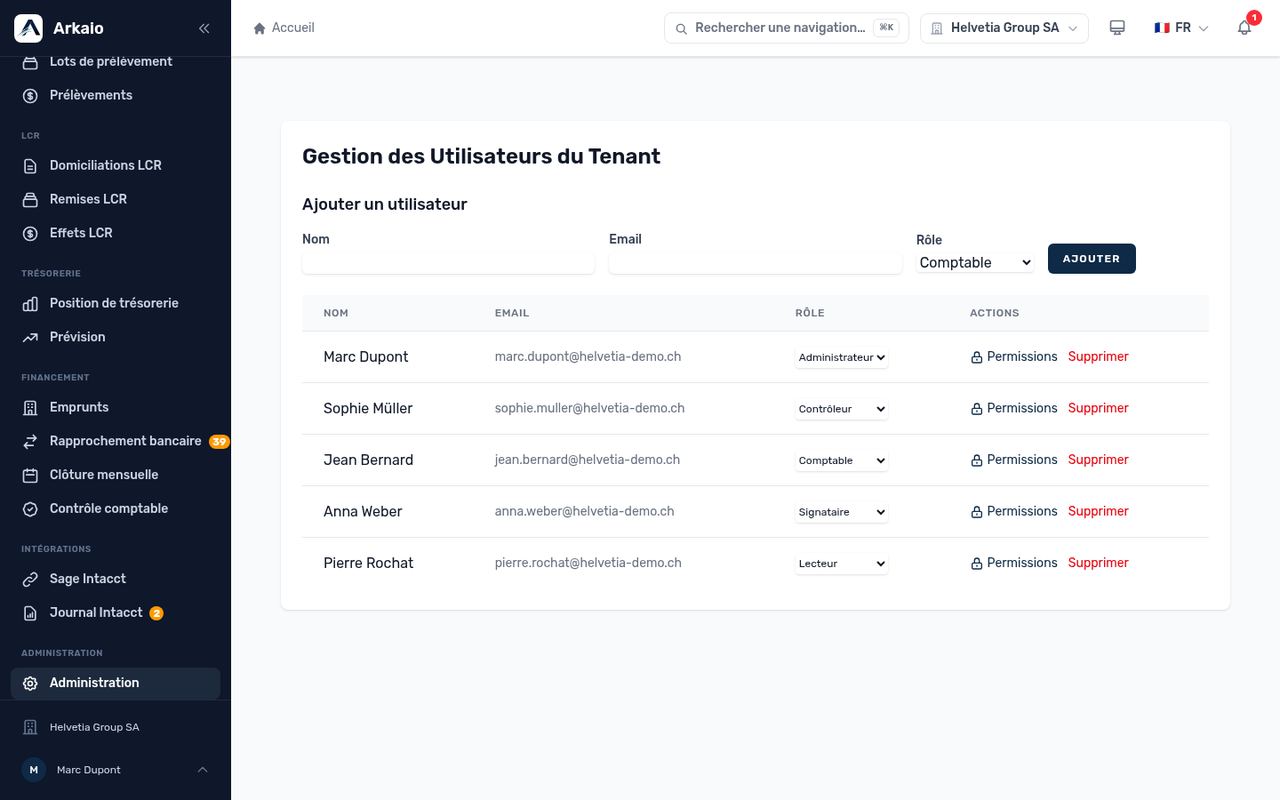Image resolution: width=1280 pixels, height=800 pixels.
Task: Click the Helvetia Group SA sidebar entry
Action: click(x=115, y=727)
